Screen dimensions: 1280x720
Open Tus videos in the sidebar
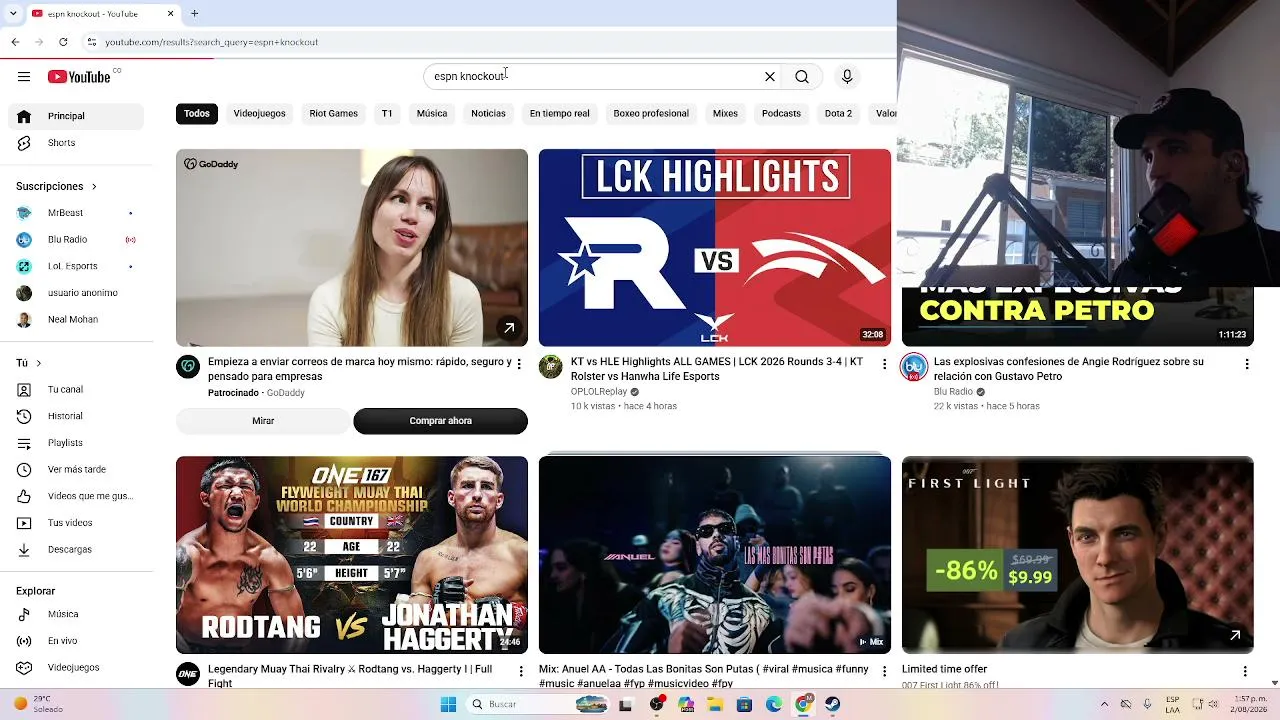pyautogui.click(x=76, y=523)
